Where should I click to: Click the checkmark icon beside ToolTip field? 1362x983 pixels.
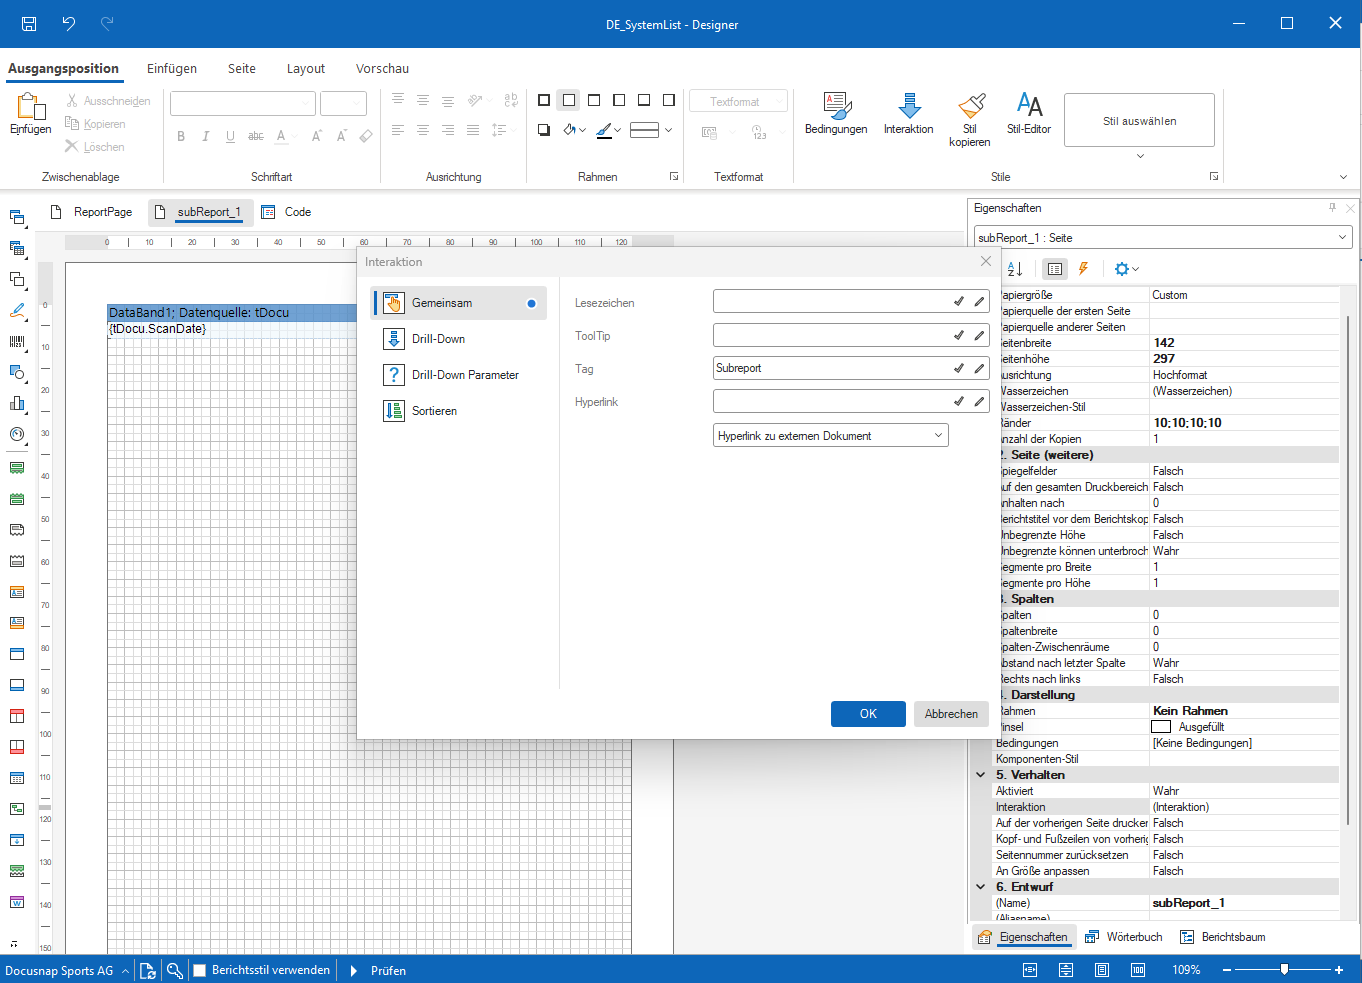(958, 335)
